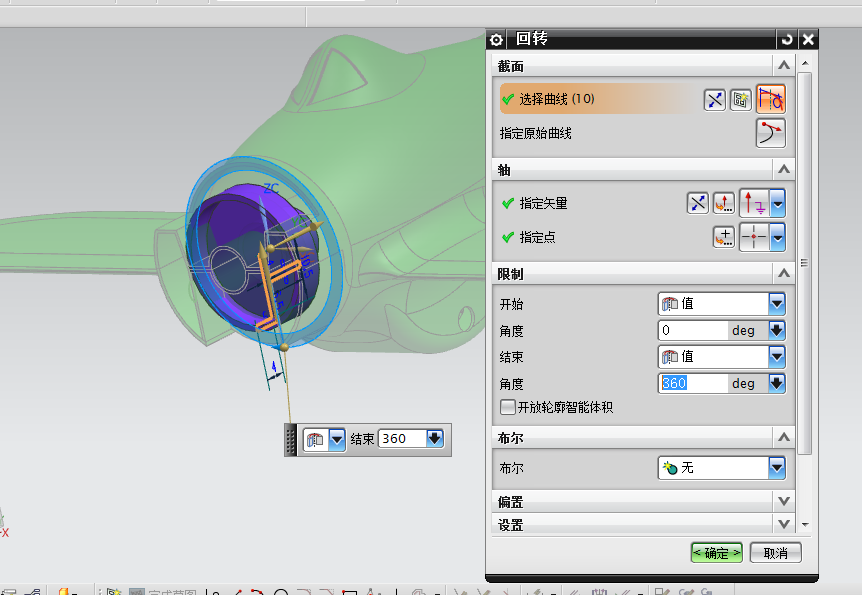Image resolution: width=862 pixels, height=595 pixels.
Task: Open the 开始 dropdown showing 值
Action: [775, 303]
